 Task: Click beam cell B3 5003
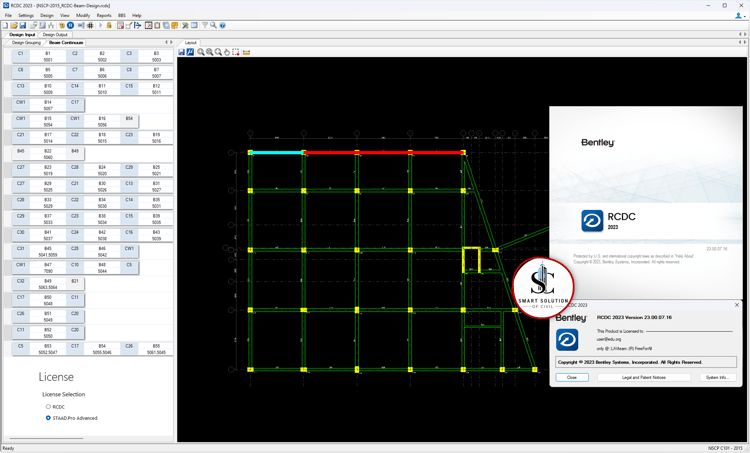tap(156, 56)
